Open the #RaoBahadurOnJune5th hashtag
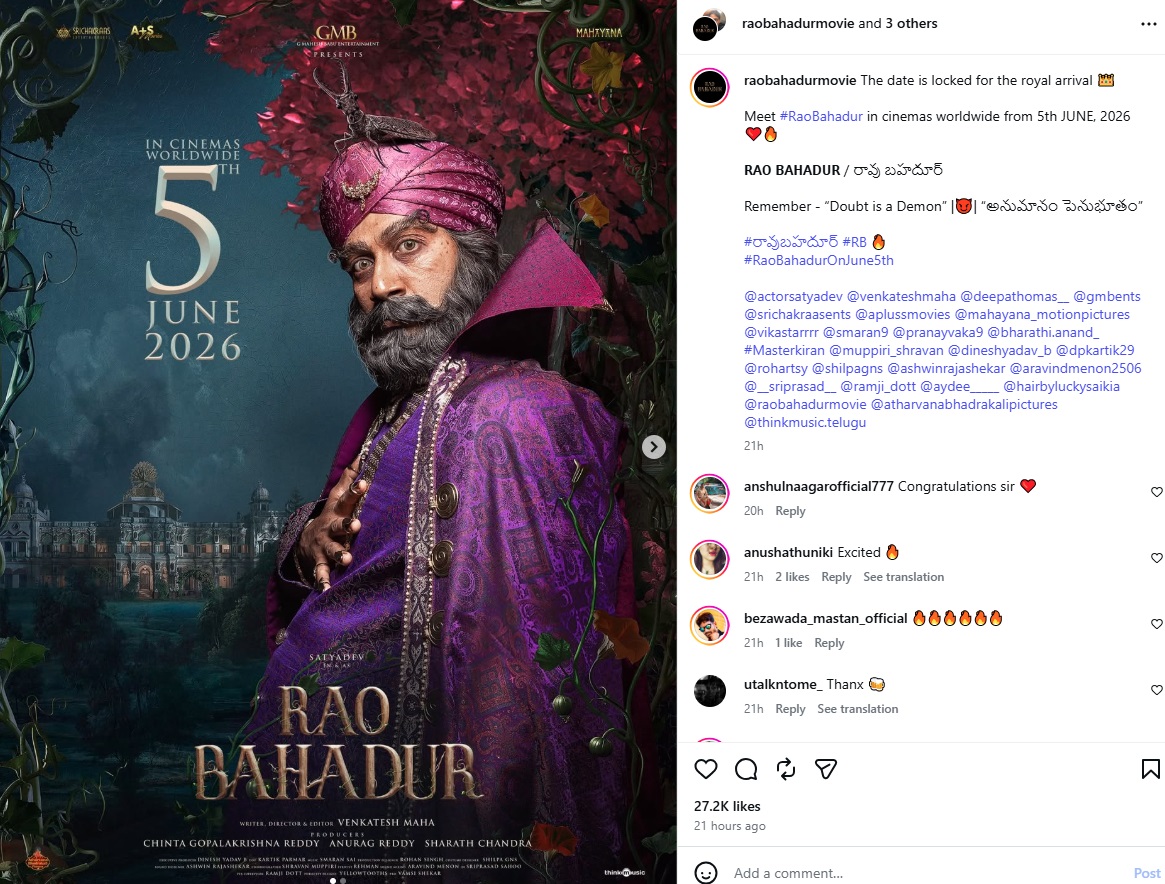This screenshot has height=884, width=1165. pos(819,260)
